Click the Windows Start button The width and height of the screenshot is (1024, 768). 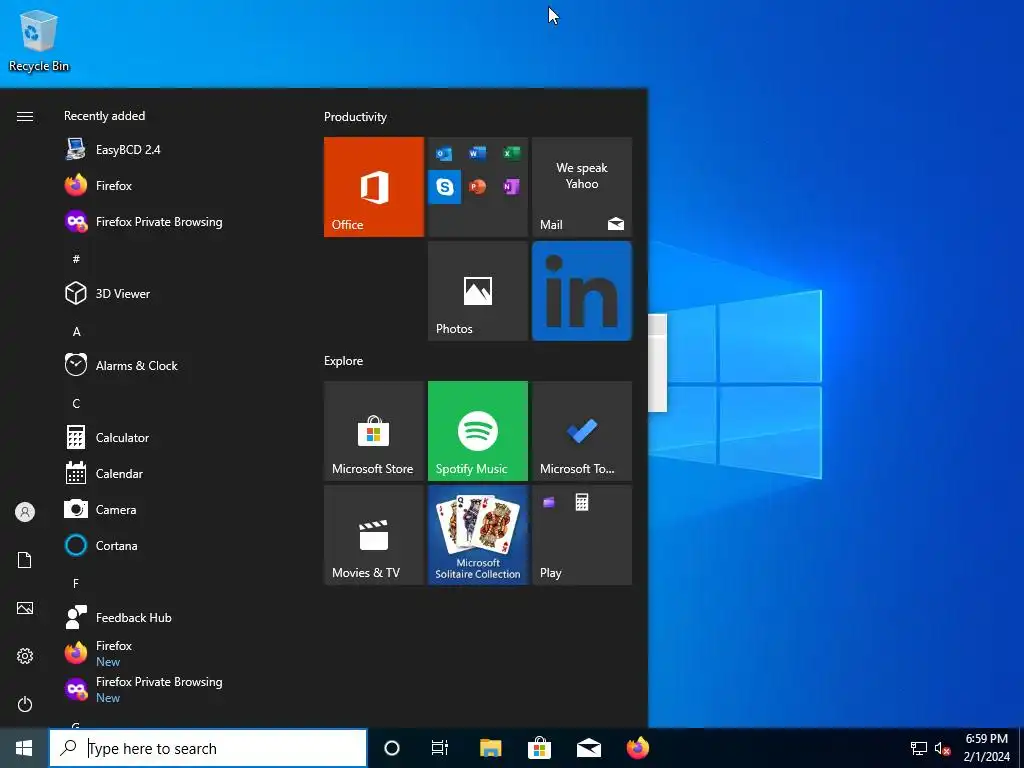click(x=24, y=748)
